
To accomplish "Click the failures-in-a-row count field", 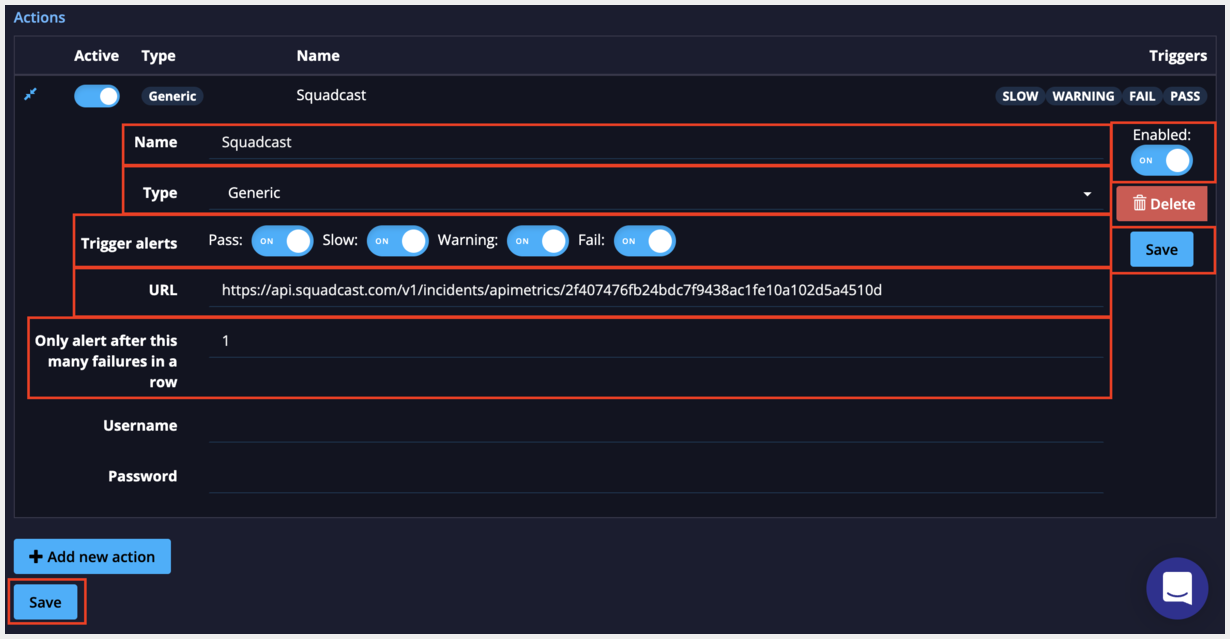I will click(656, 341).
